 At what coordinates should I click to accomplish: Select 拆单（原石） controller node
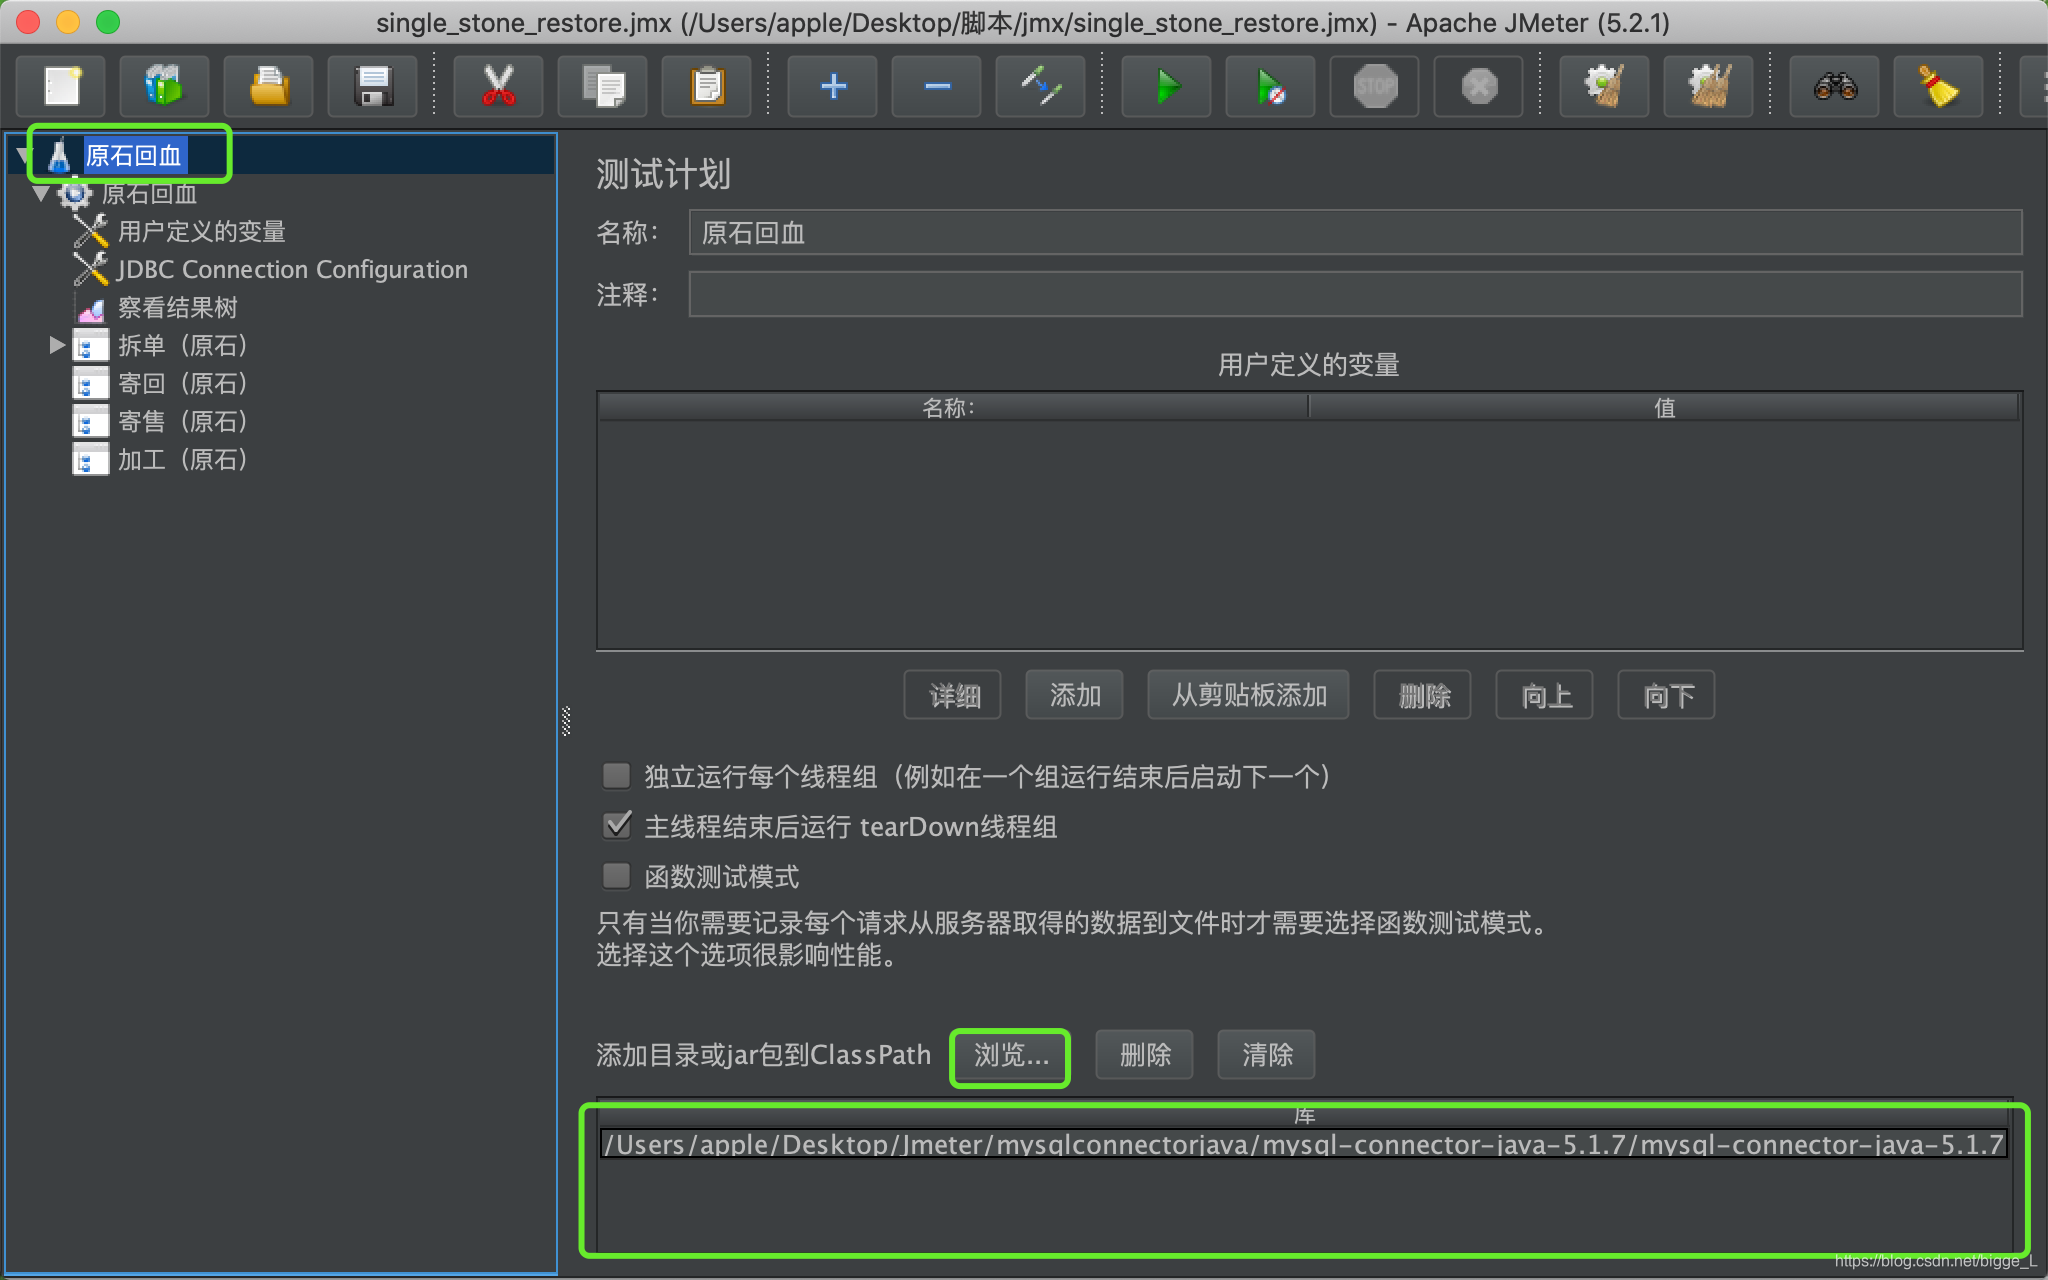click(182, 345)
